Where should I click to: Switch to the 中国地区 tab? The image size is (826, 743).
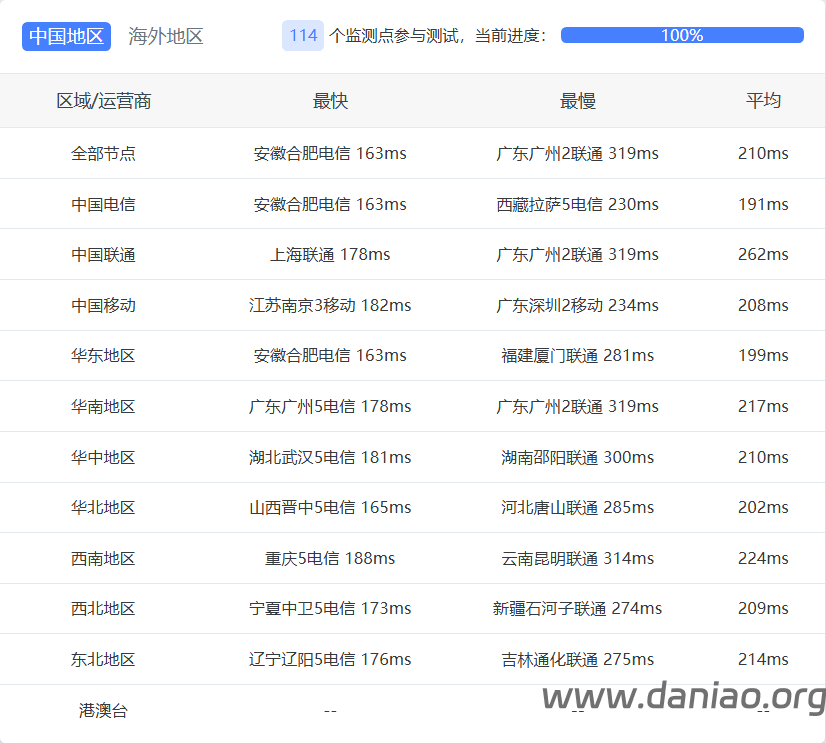click(x=66, y=36)
